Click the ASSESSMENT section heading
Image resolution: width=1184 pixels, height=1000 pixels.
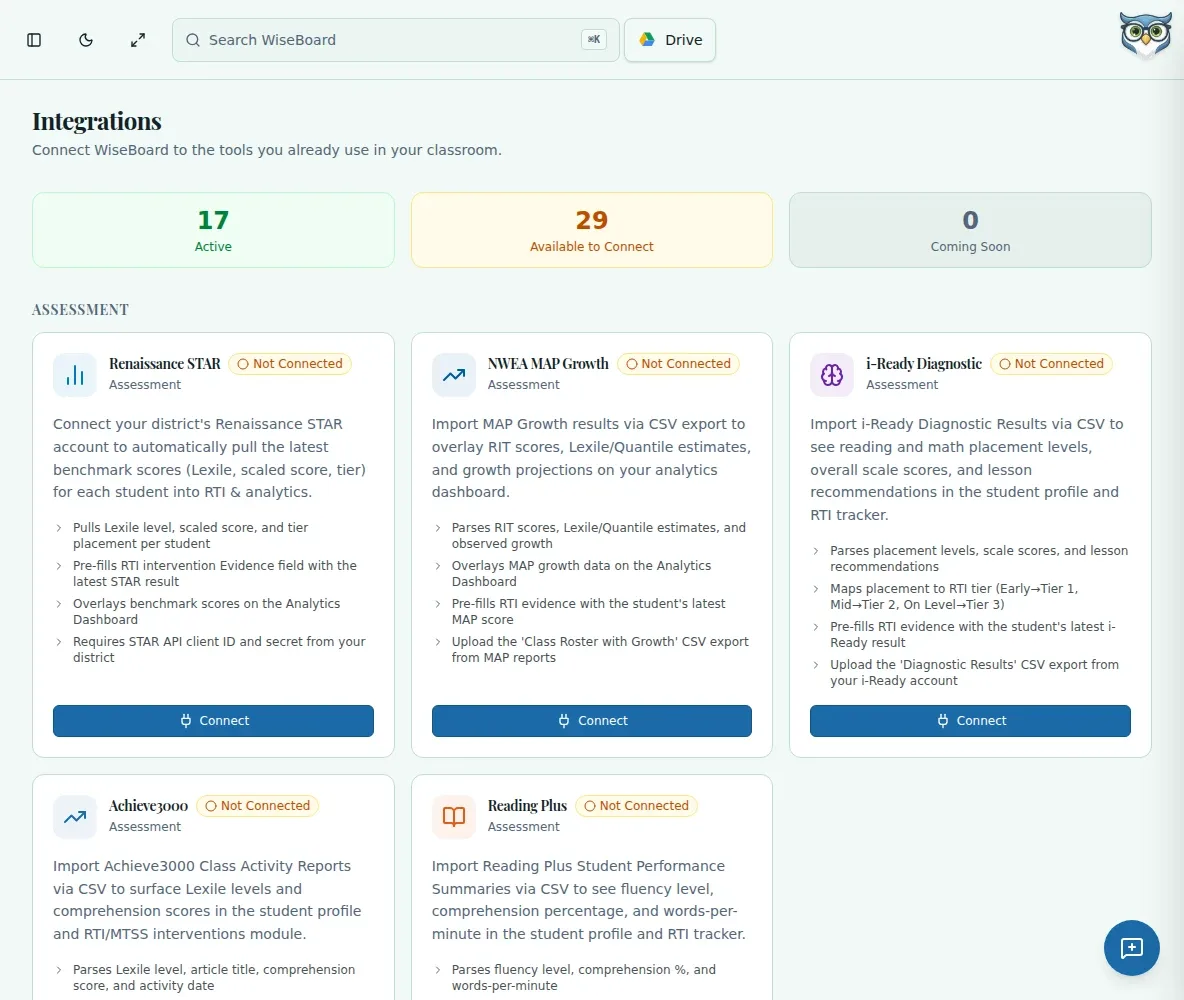click(x=81, y=310)
